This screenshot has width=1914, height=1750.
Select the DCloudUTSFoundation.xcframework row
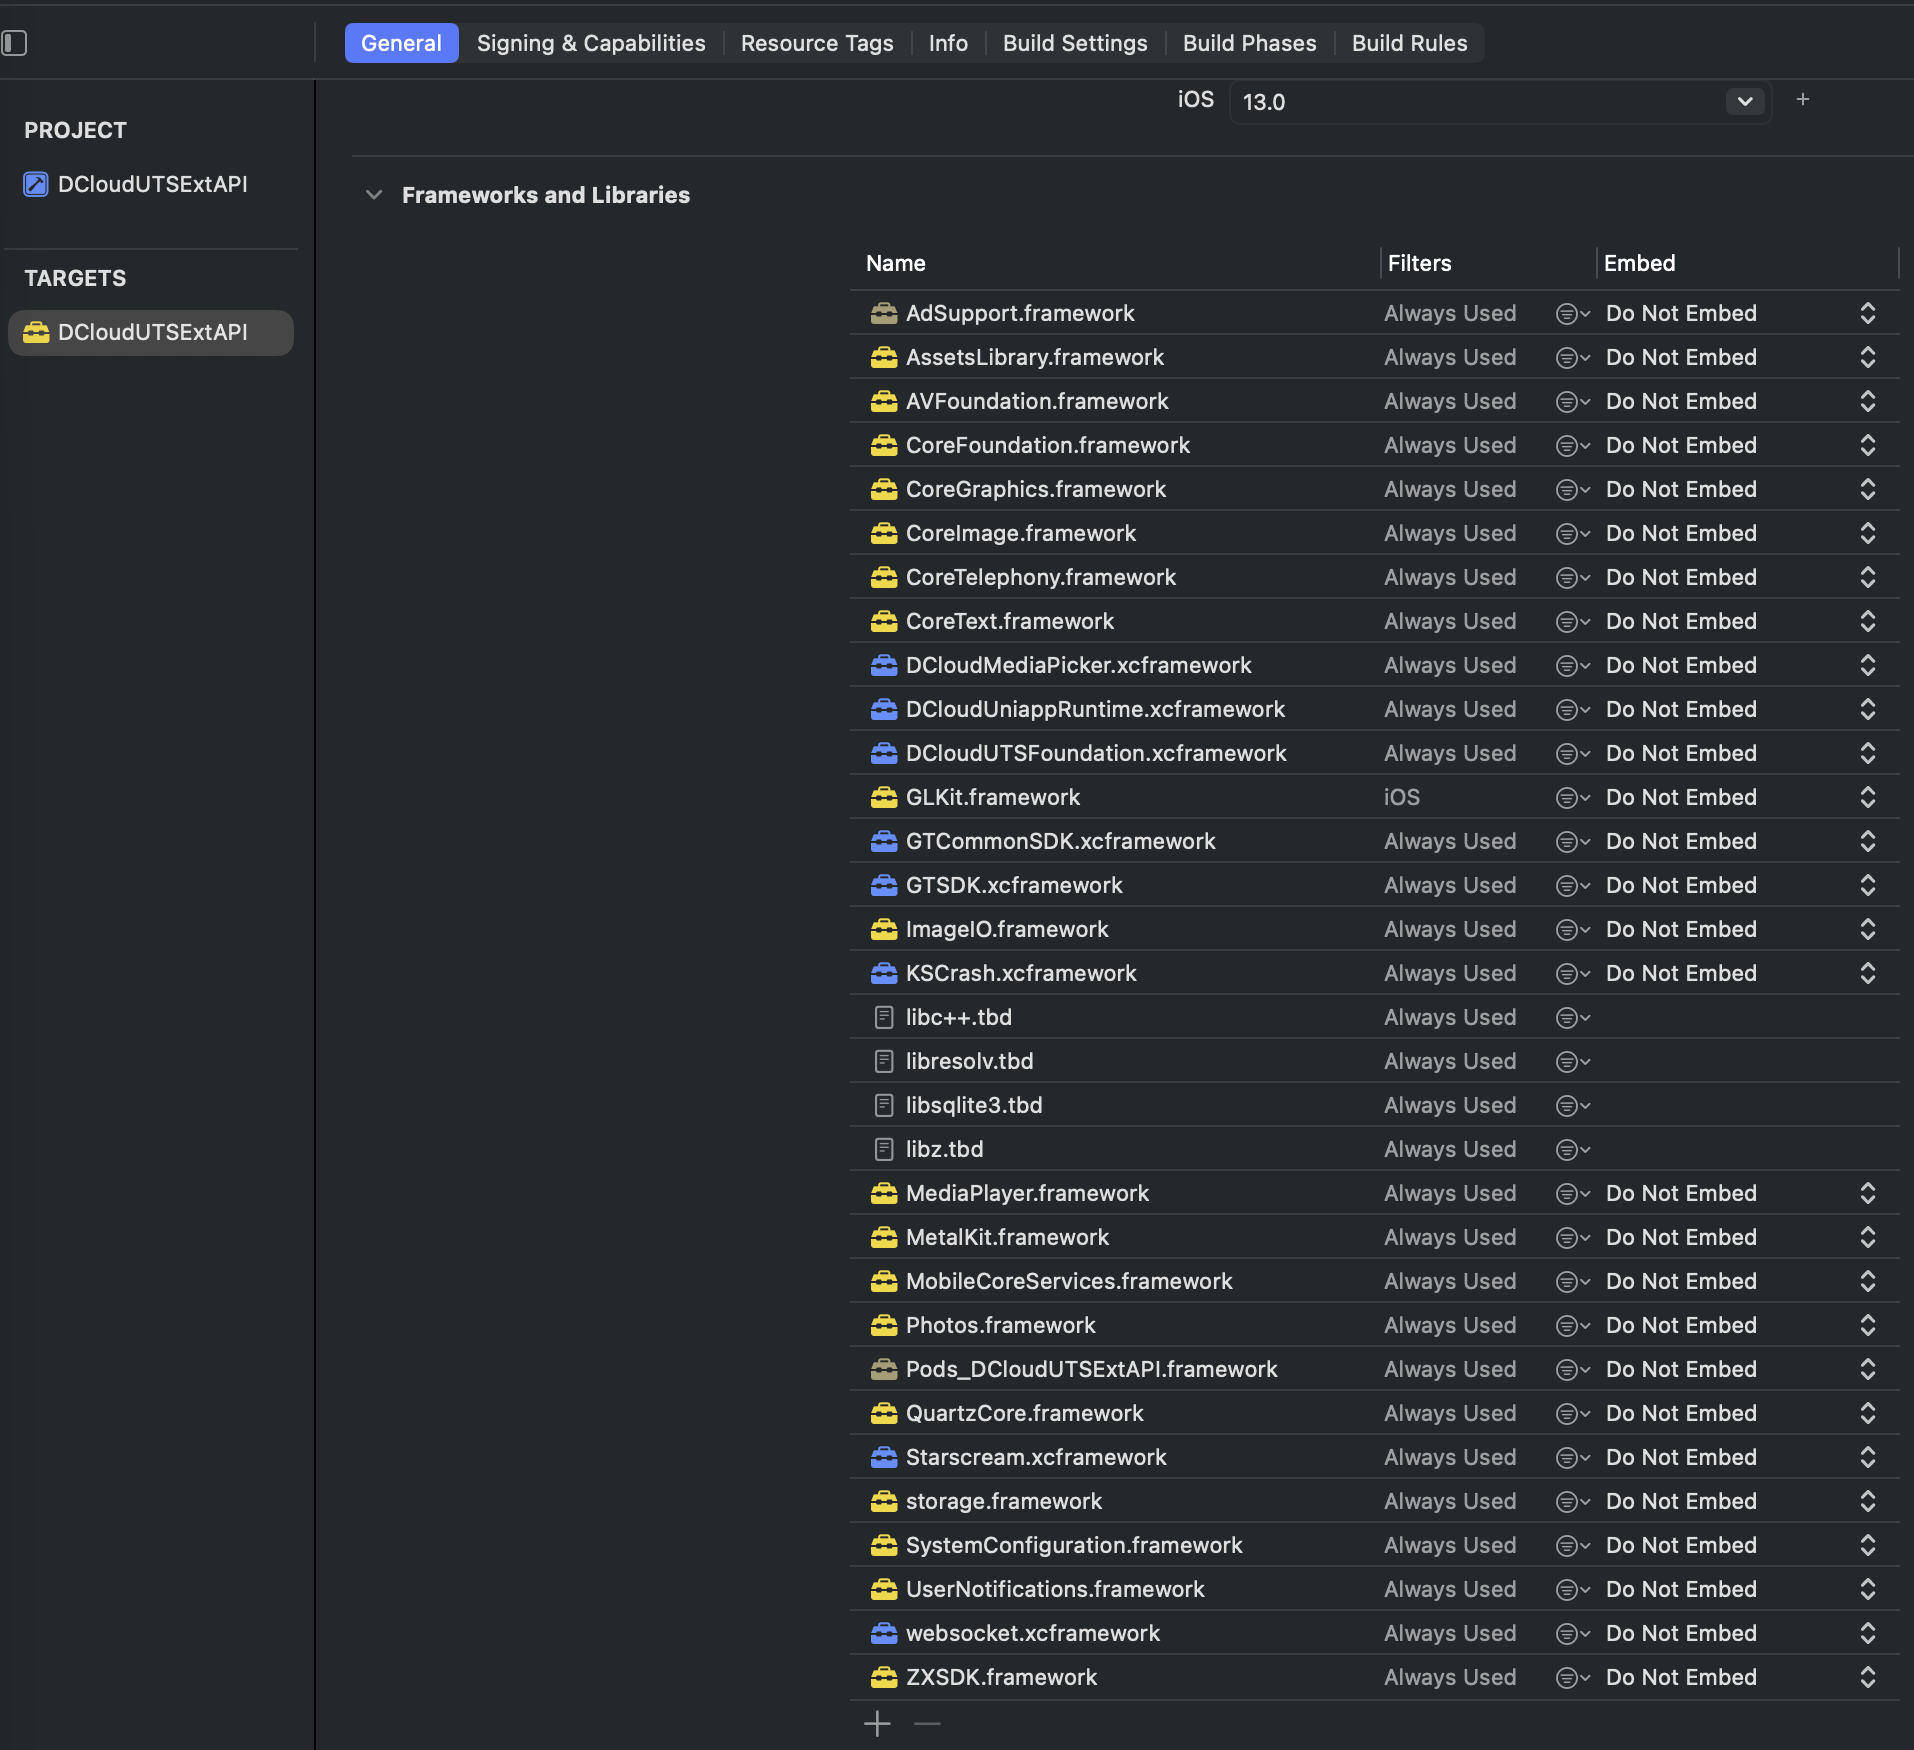pyautogui.click(x=1375, y=753)
